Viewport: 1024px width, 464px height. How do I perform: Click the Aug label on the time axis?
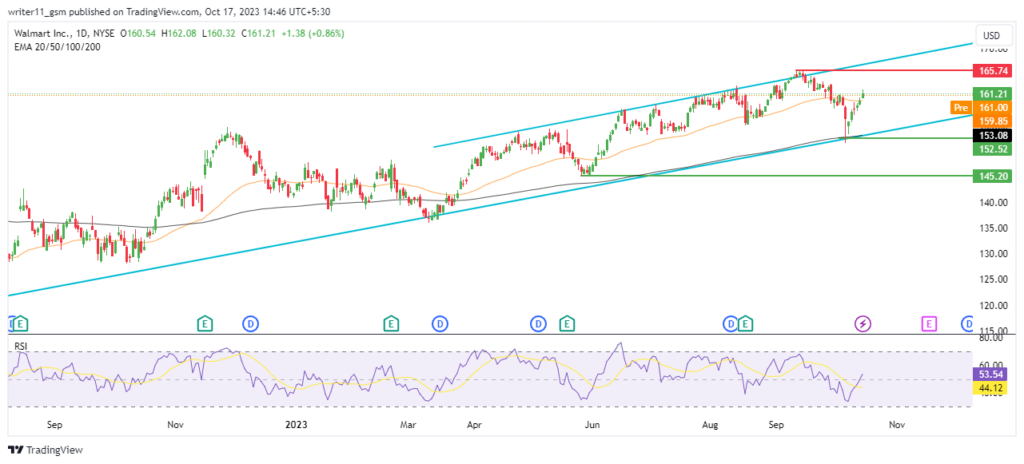coord(711,425)
